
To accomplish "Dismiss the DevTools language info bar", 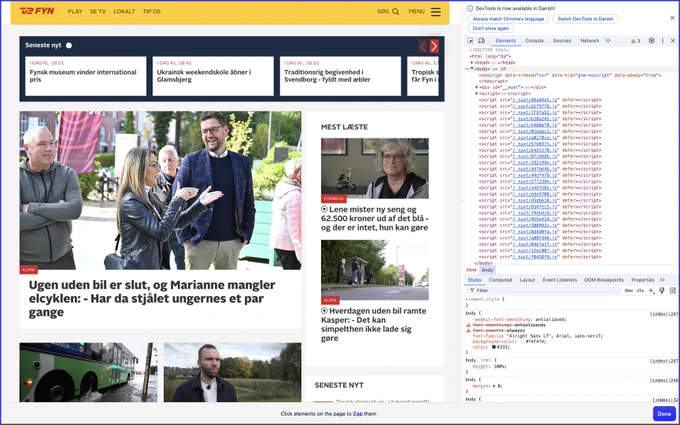I will [673, 18].
